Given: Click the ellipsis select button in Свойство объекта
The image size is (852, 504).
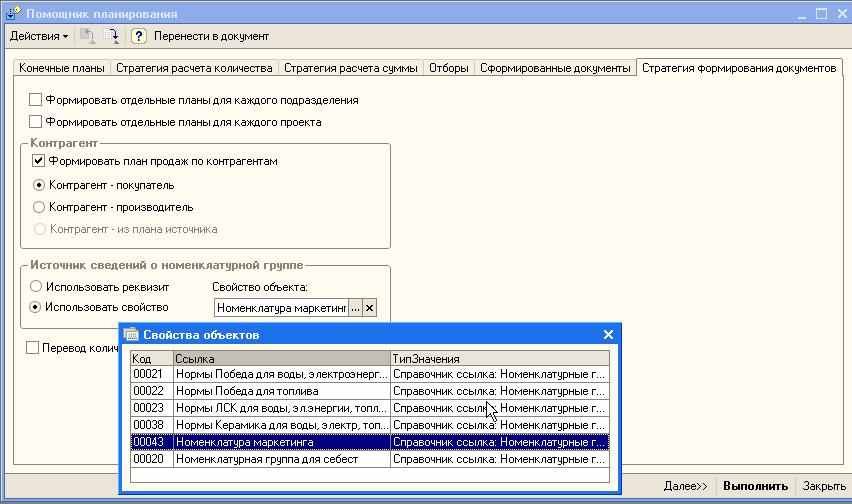Looking at the screenshot, I should [x=355, y=308].
